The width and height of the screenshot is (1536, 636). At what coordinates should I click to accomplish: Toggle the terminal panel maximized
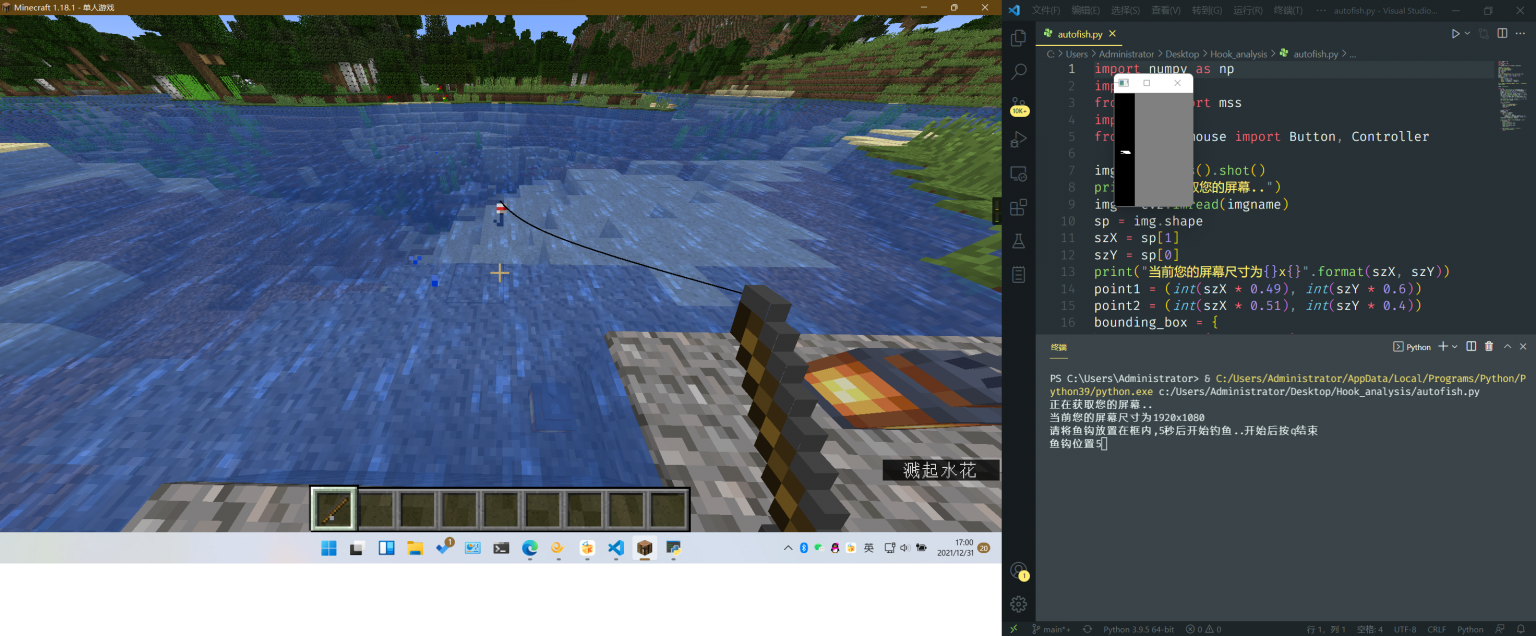(x=1507, y=346)
